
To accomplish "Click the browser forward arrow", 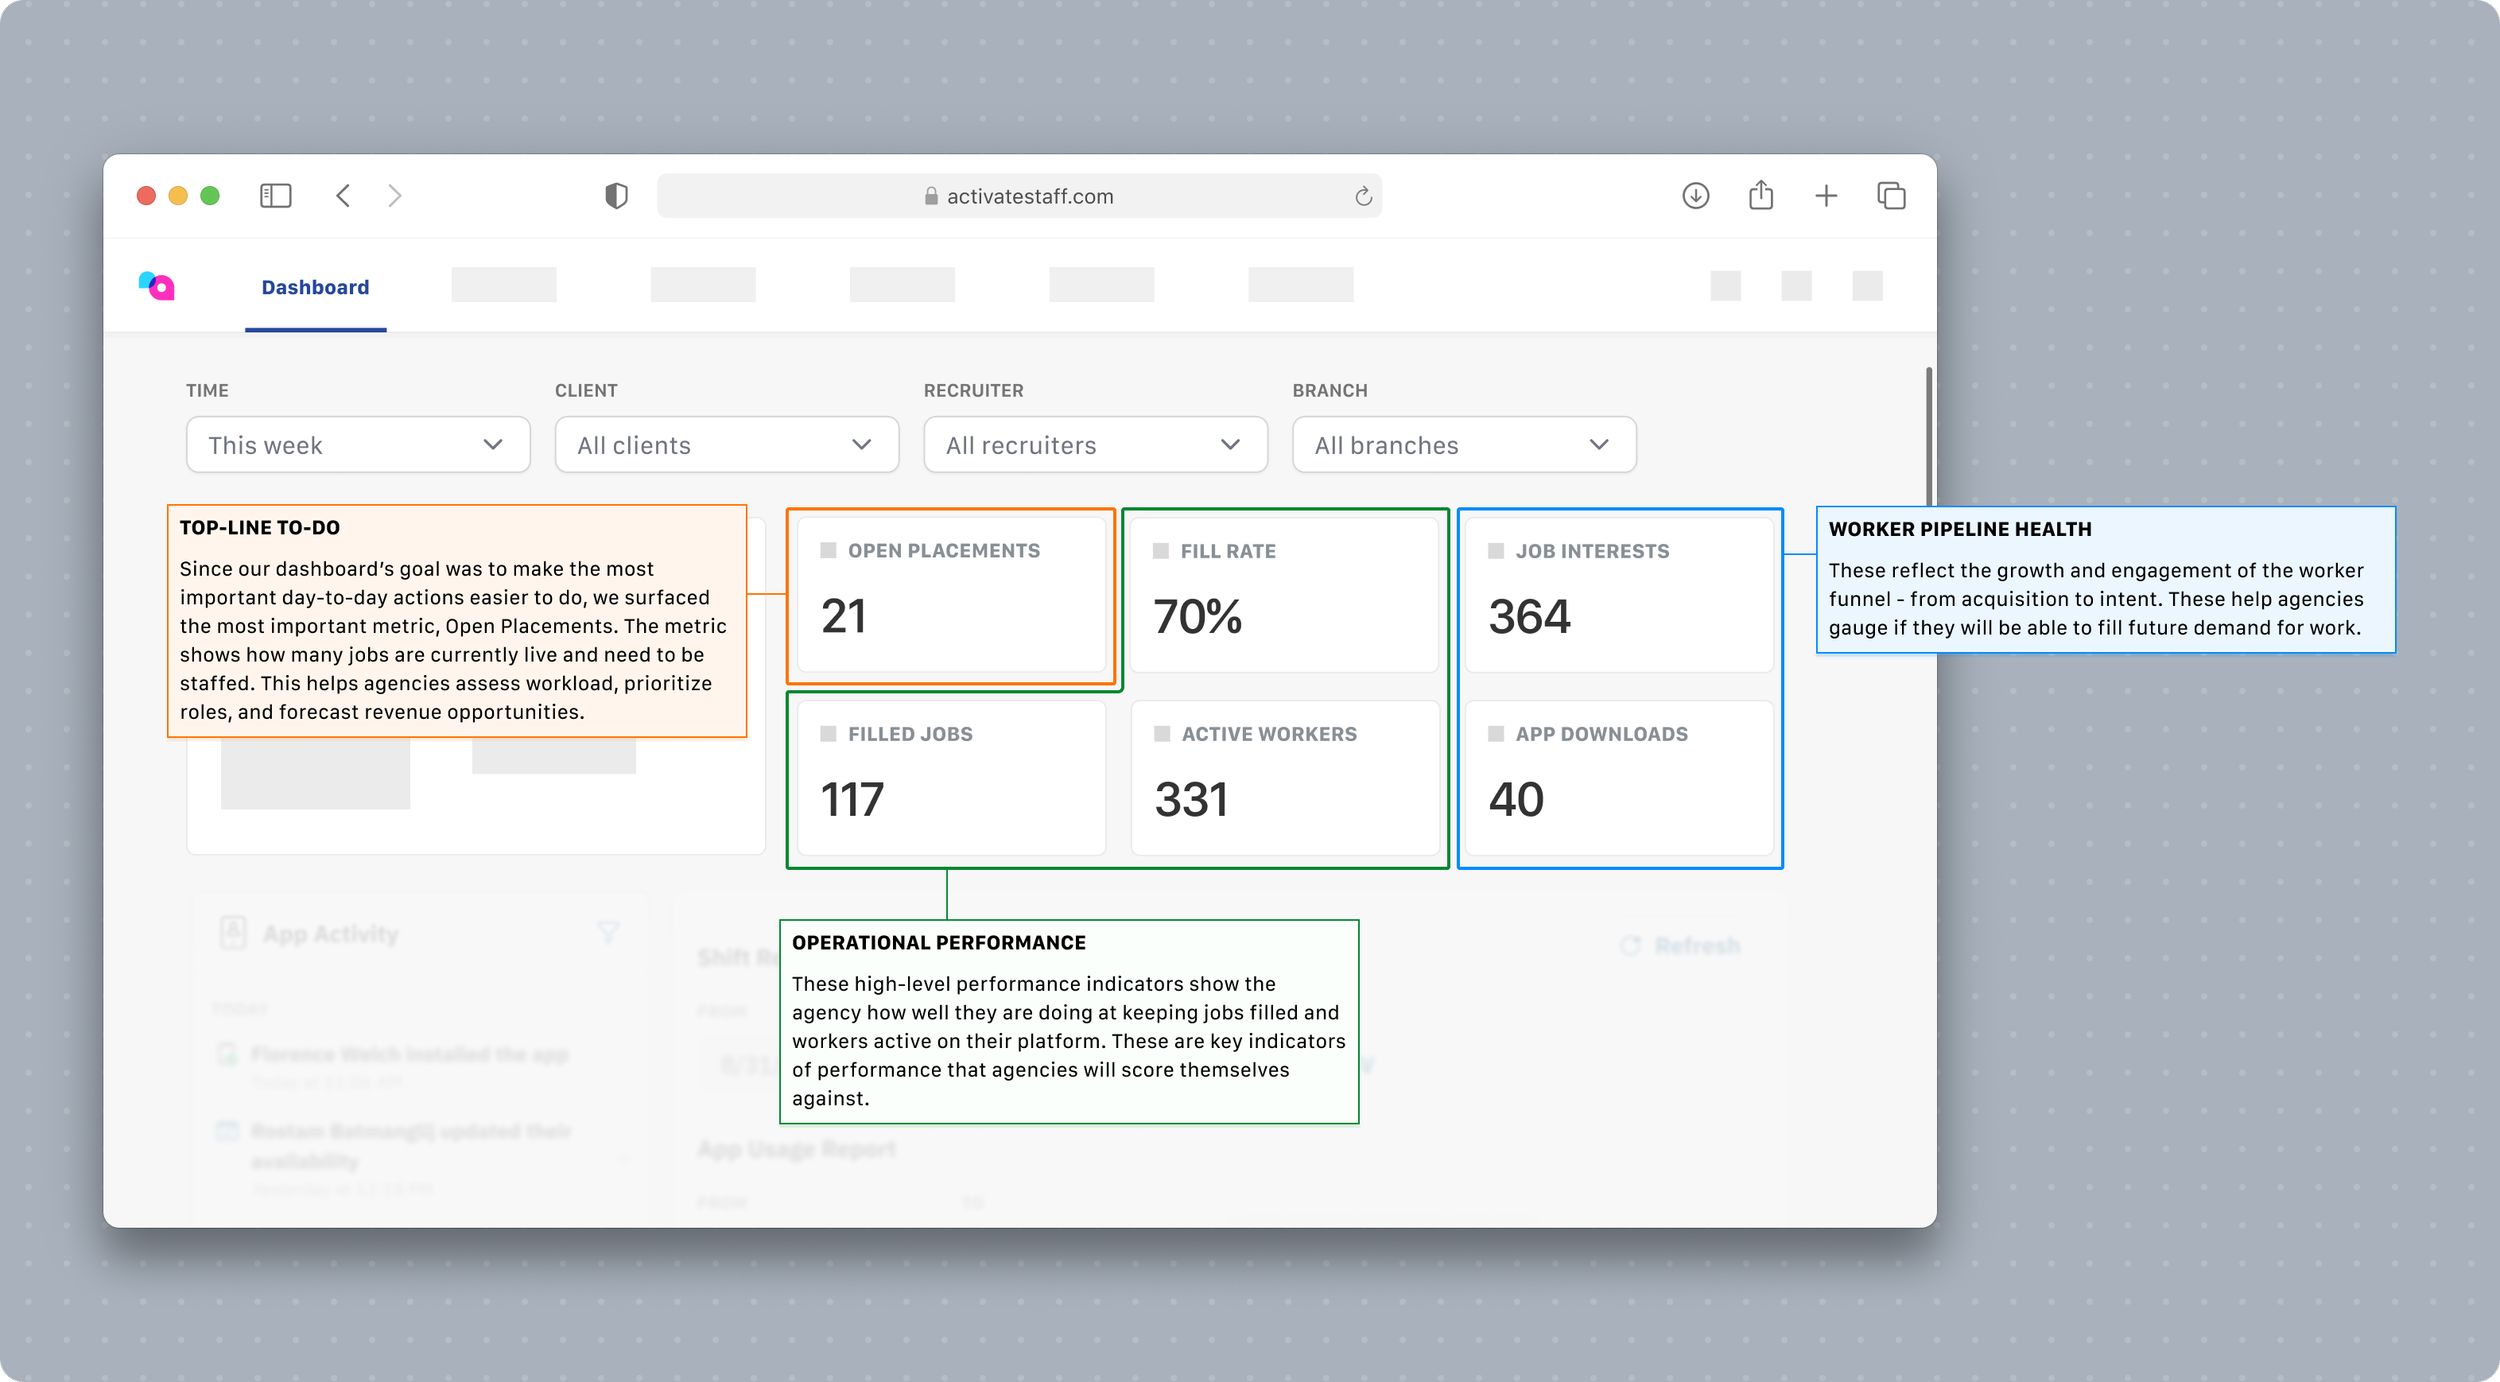I will pos(395,196).
